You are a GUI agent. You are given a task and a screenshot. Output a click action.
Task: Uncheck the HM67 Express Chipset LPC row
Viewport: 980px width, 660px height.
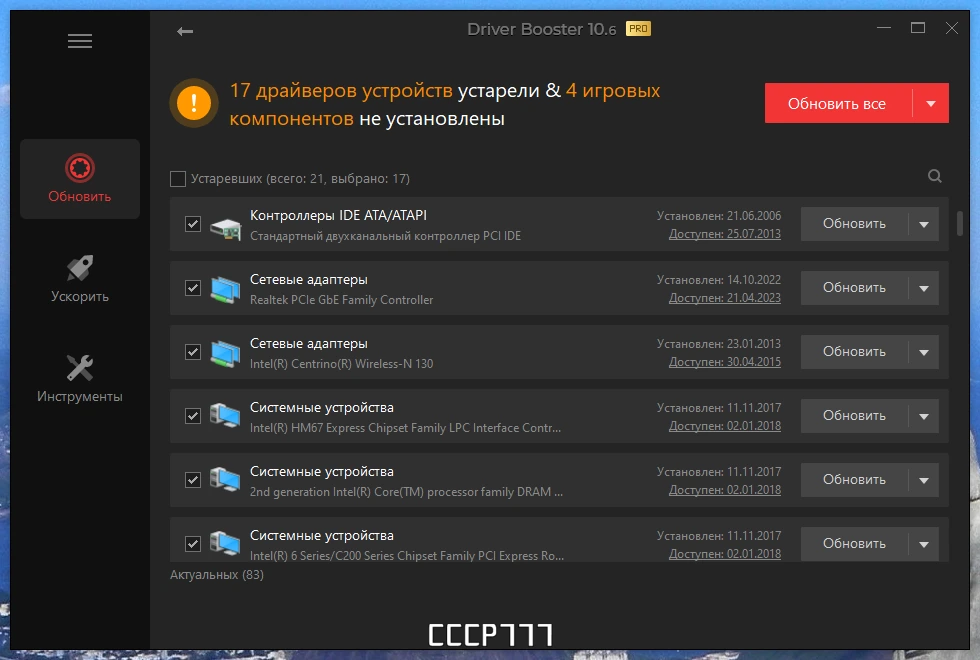[x=193, y=416]
